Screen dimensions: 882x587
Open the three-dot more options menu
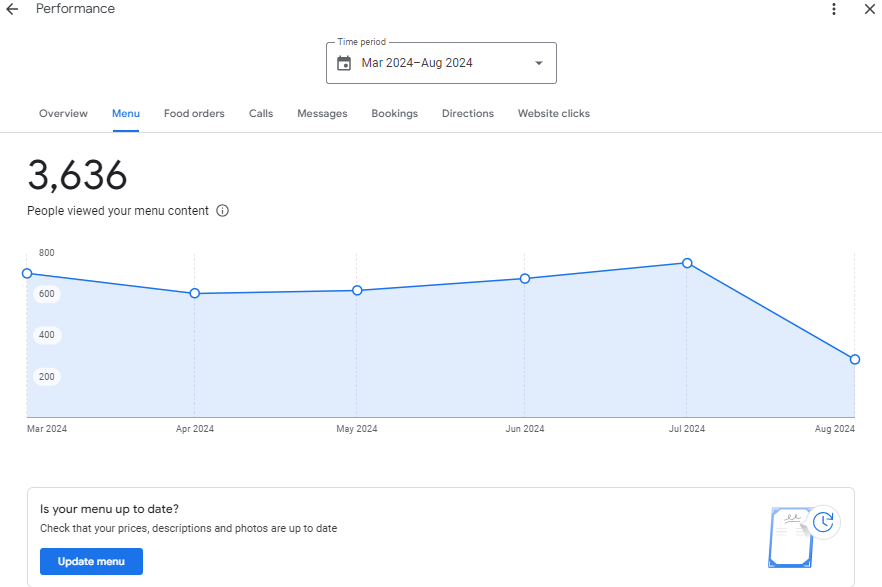(x=834, y=9)
